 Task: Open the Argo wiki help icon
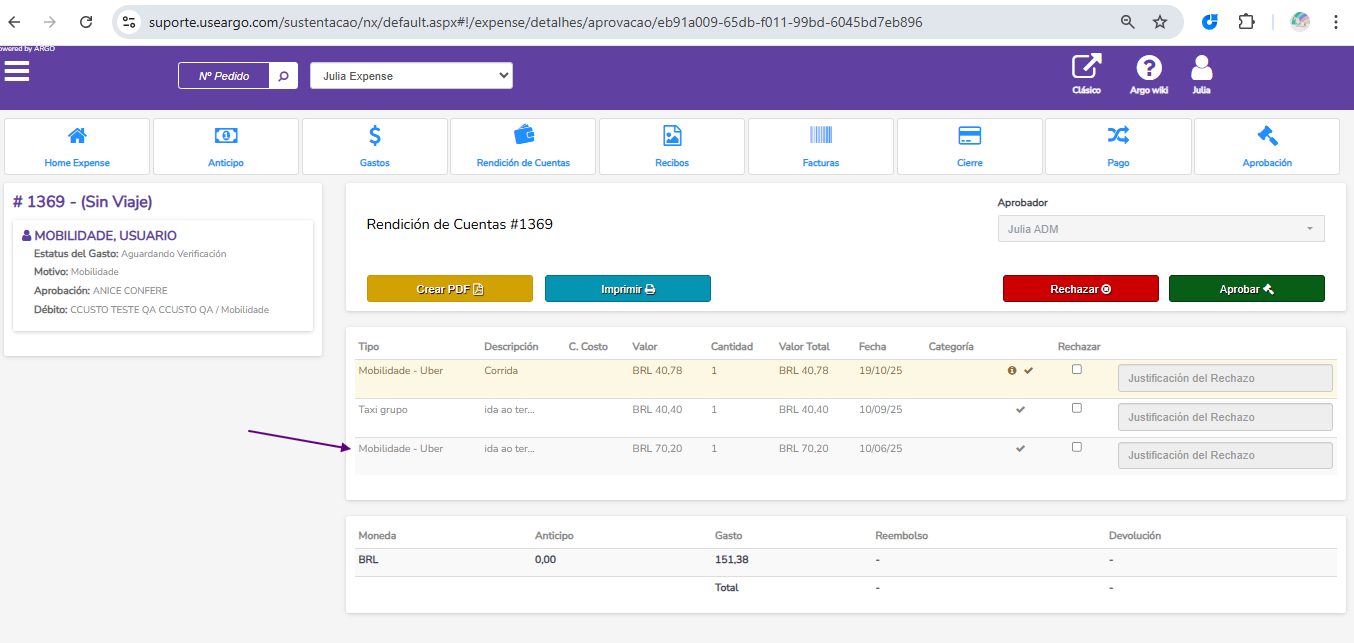pyautogui.click(x=1149, y=68)
